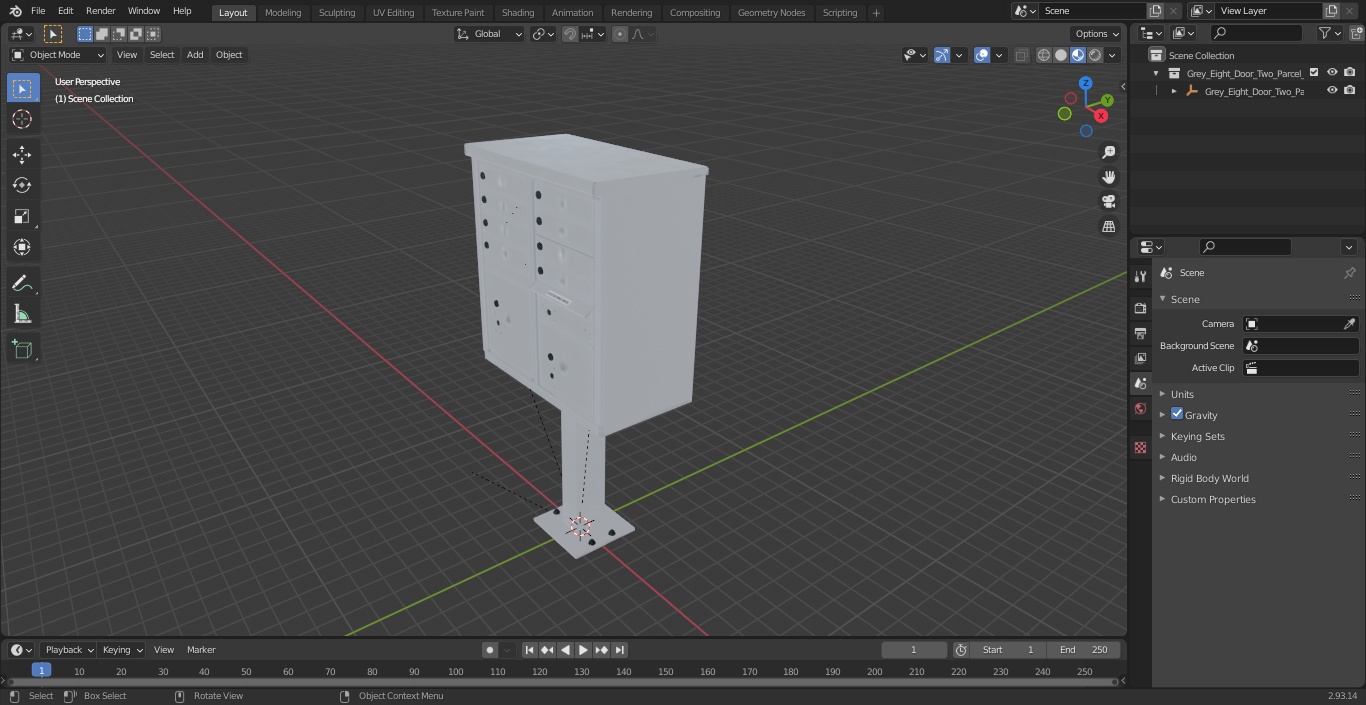Click the viewport pan hand icon
1366x705 pixels.
(1109, 177)
